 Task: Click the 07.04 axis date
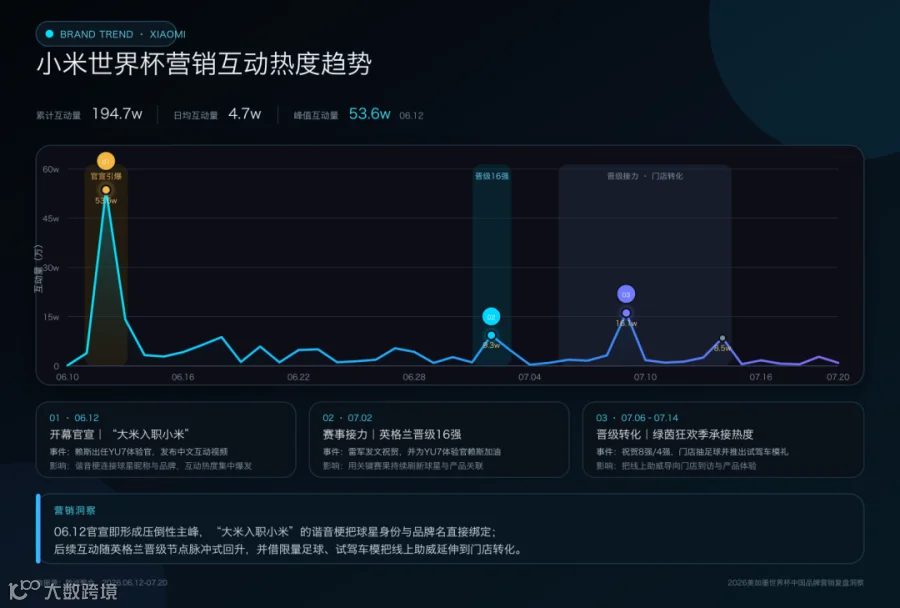(x=529, y=377)
